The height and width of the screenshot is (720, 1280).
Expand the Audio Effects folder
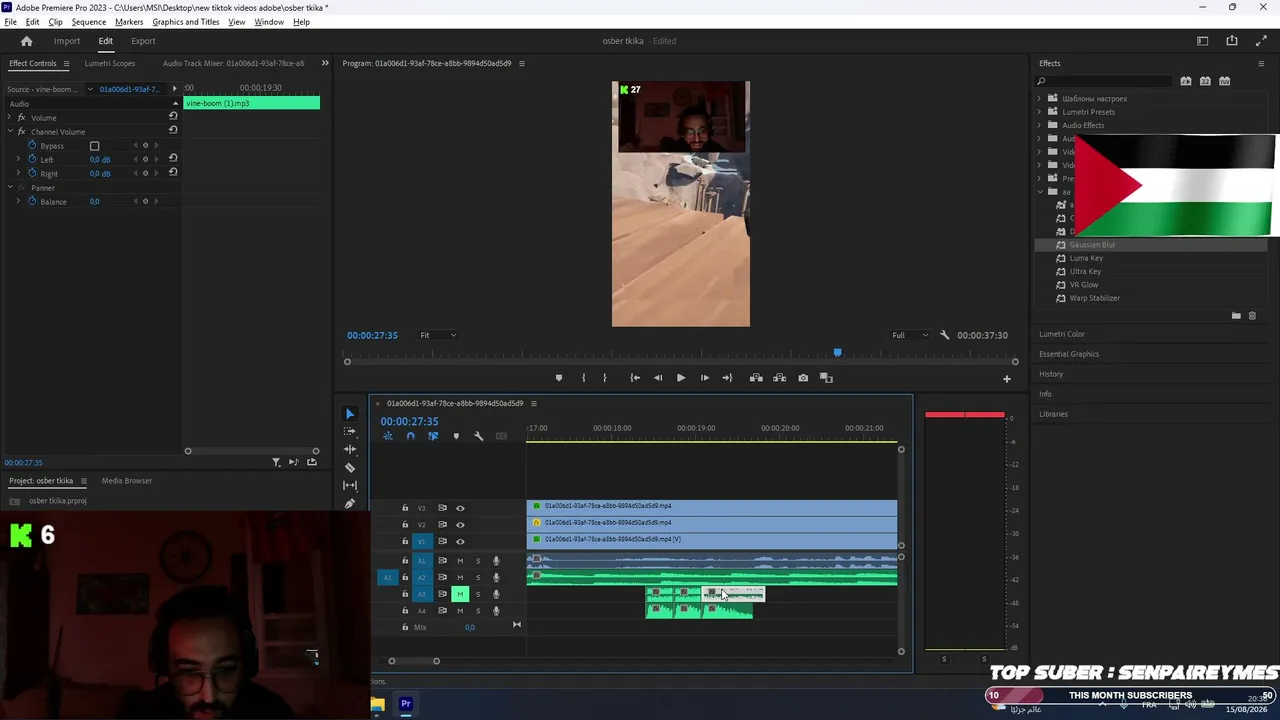(1039, 125)
